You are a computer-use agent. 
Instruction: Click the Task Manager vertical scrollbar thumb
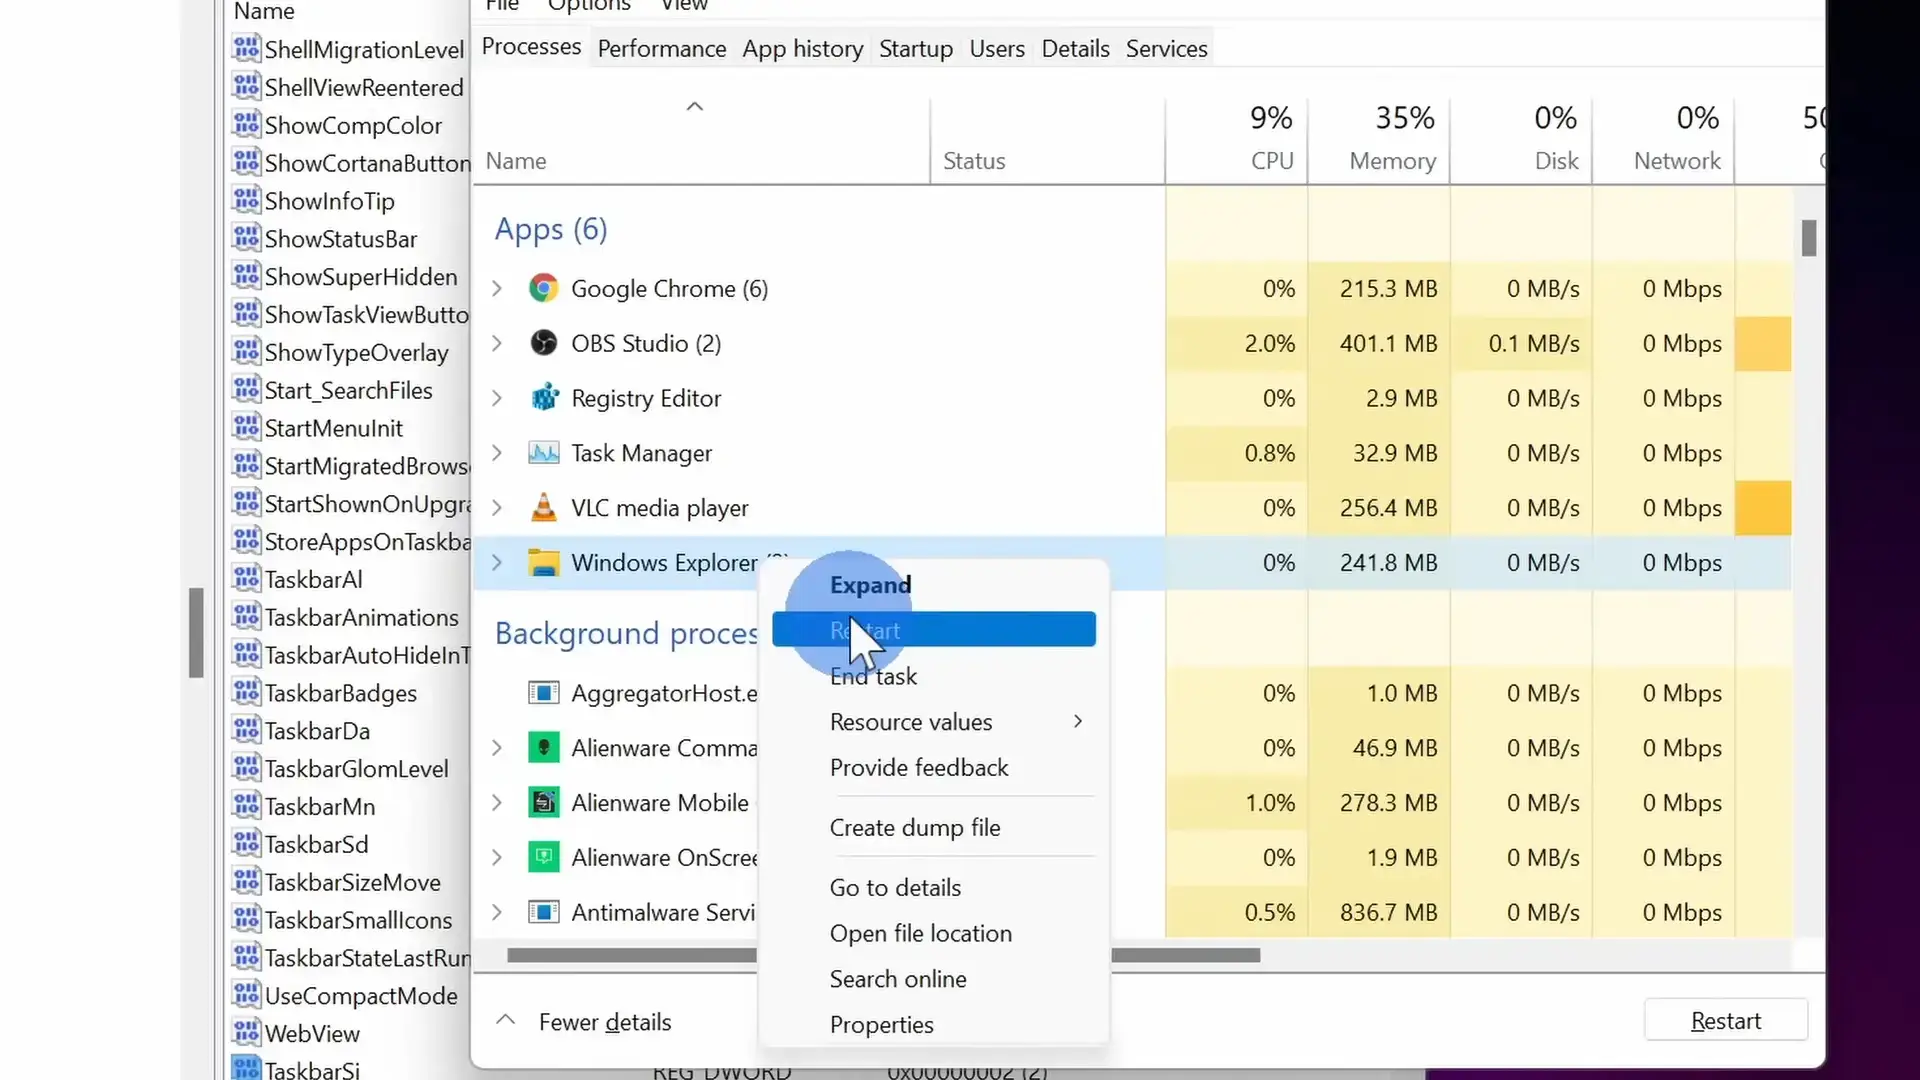1809,238
